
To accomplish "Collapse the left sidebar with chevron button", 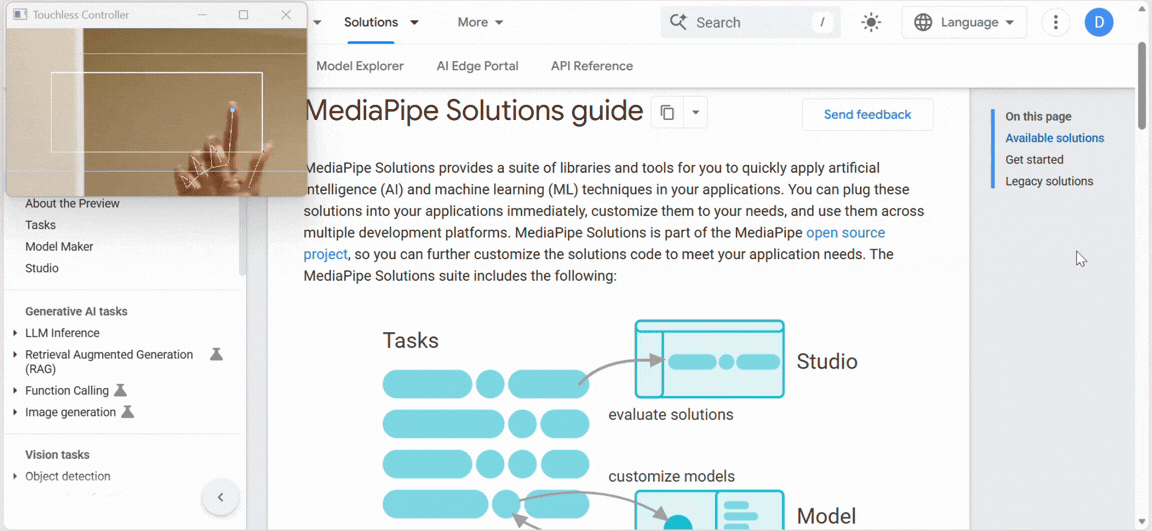I will tap(220, 497).
